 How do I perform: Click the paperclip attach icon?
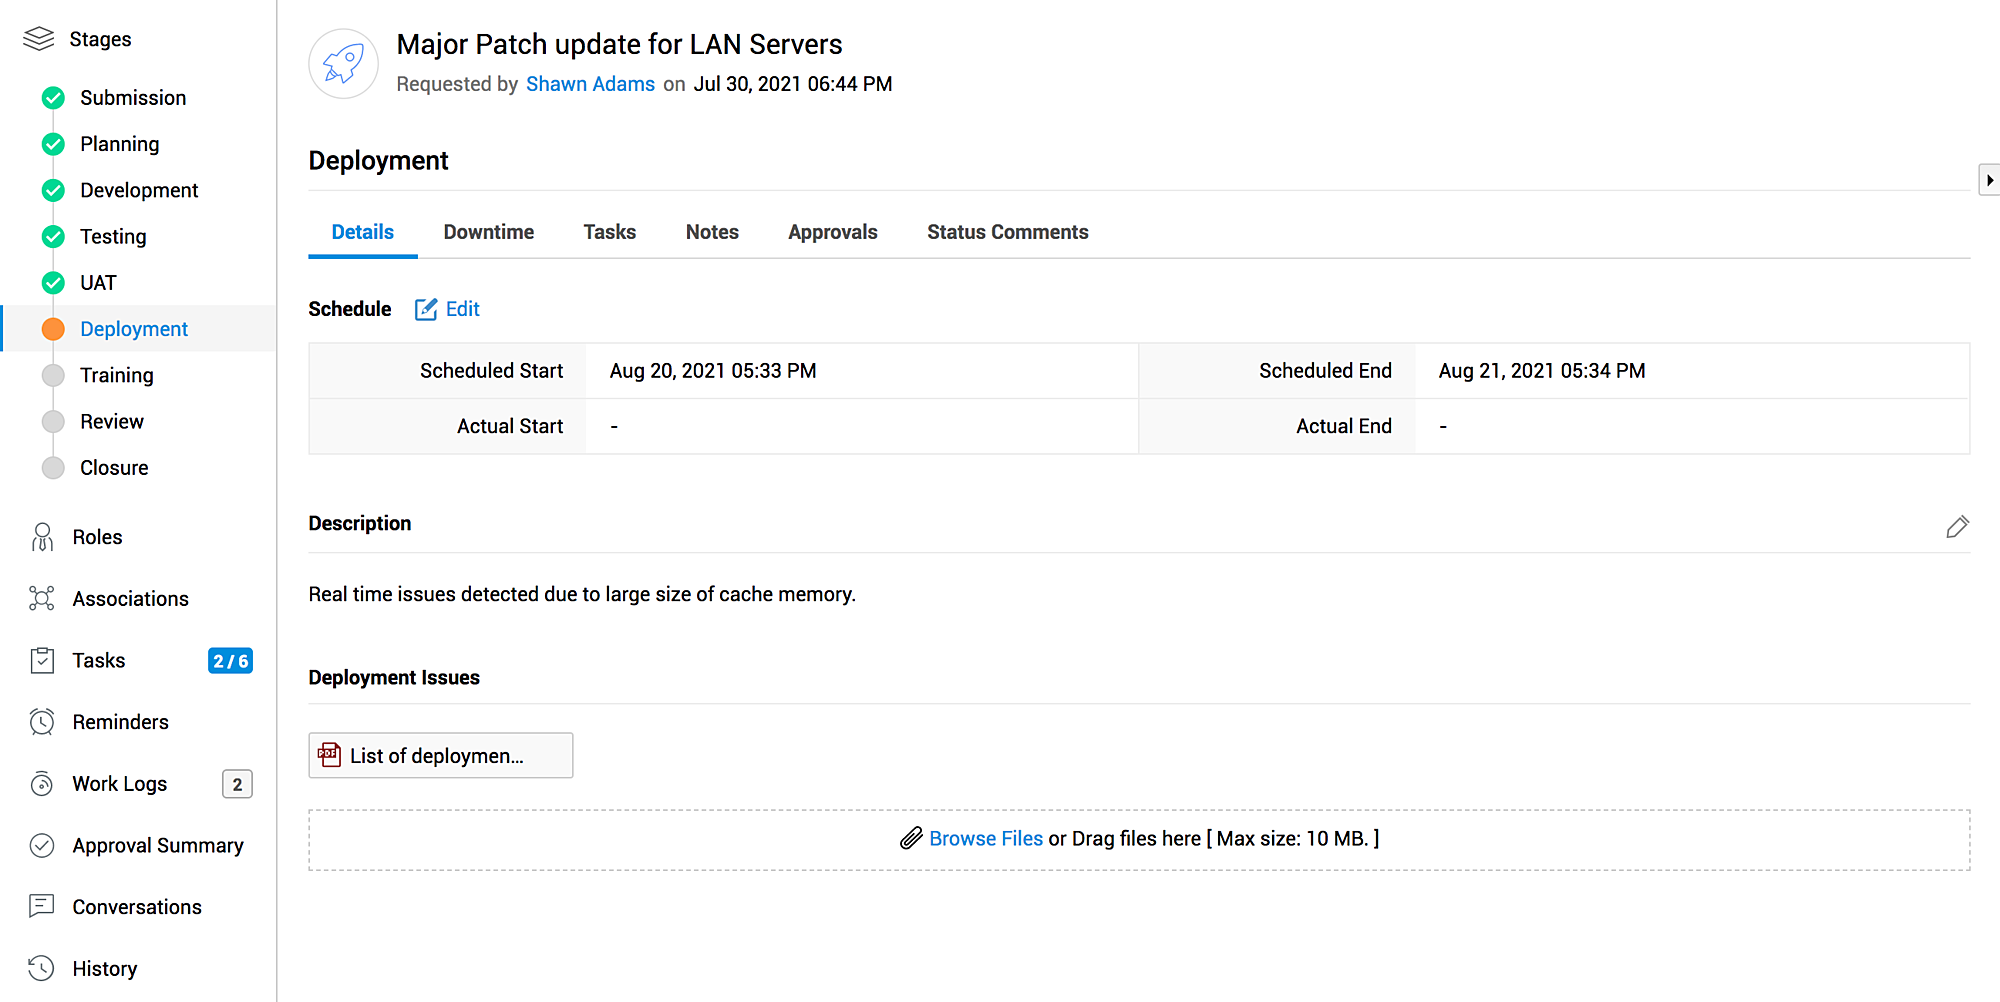coord(911,838)
